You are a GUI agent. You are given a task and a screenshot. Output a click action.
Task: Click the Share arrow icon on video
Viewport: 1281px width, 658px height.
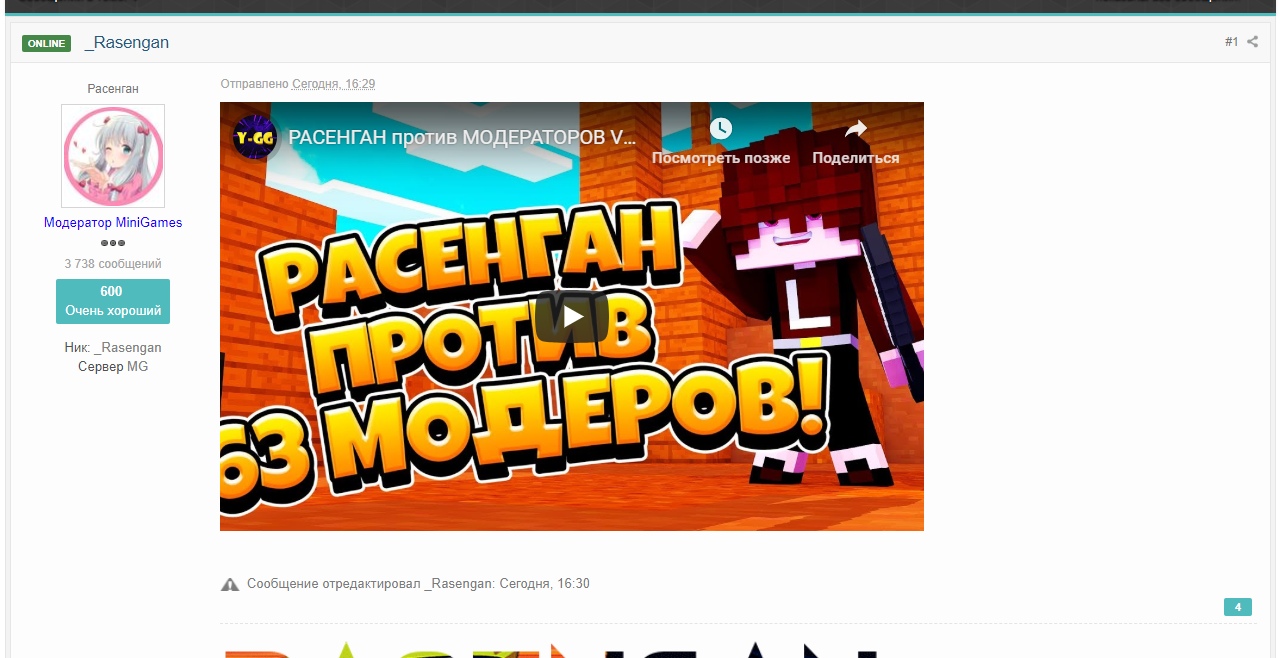click(856, 129)
